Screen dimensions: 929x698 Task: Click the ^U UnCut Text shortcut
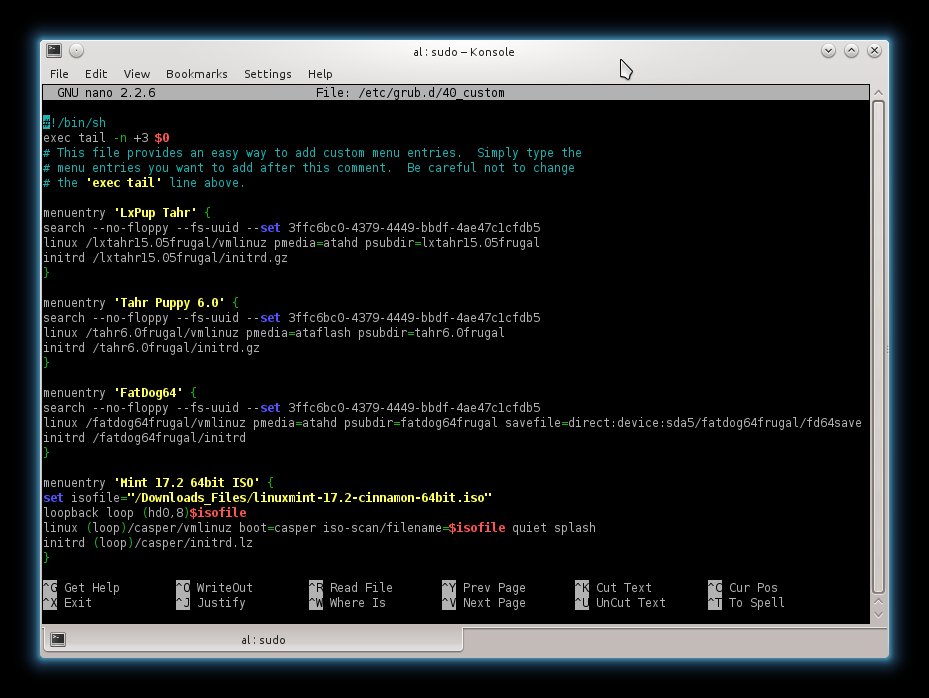pyautogui.click(x=620, y=603)
